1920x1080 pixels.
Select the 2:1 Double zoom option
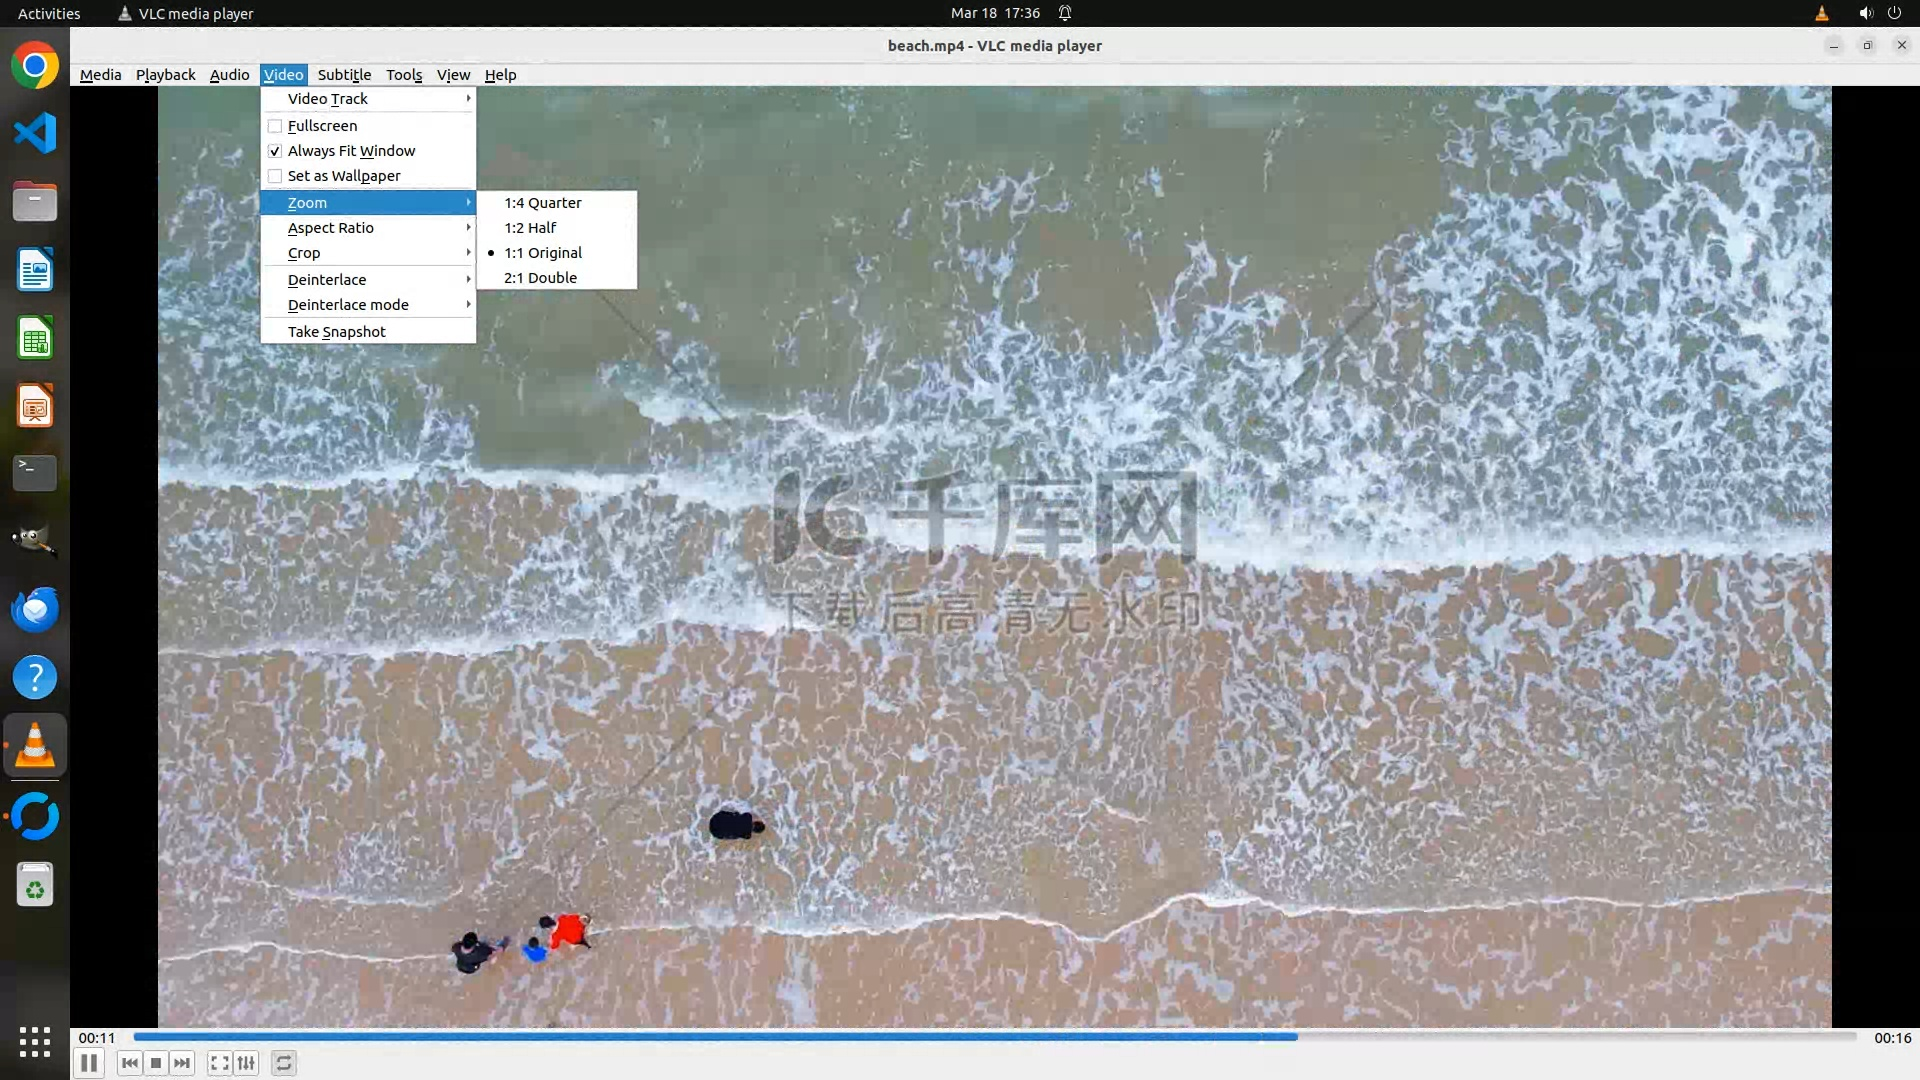pyautogui.click(x=540, y=278)
